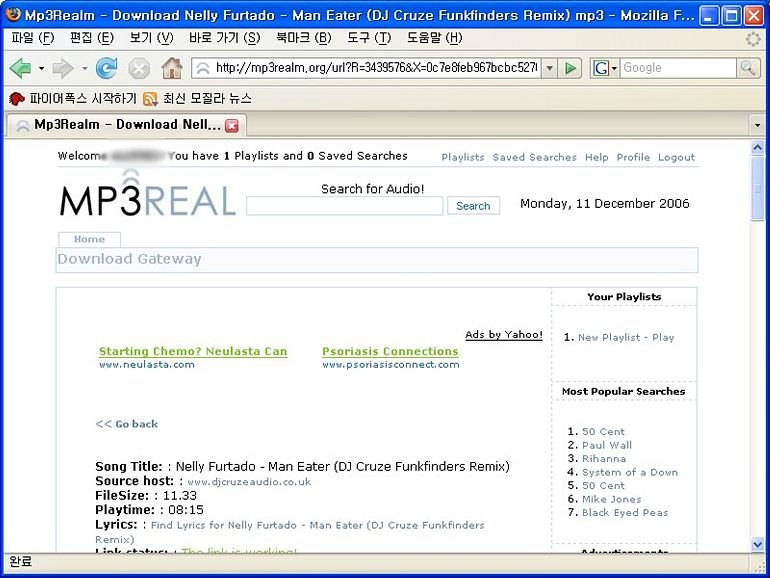Click www.psoriasisconnect.com ad URL
The width and height of the screenshot is (770, 578).
[391, 364]
